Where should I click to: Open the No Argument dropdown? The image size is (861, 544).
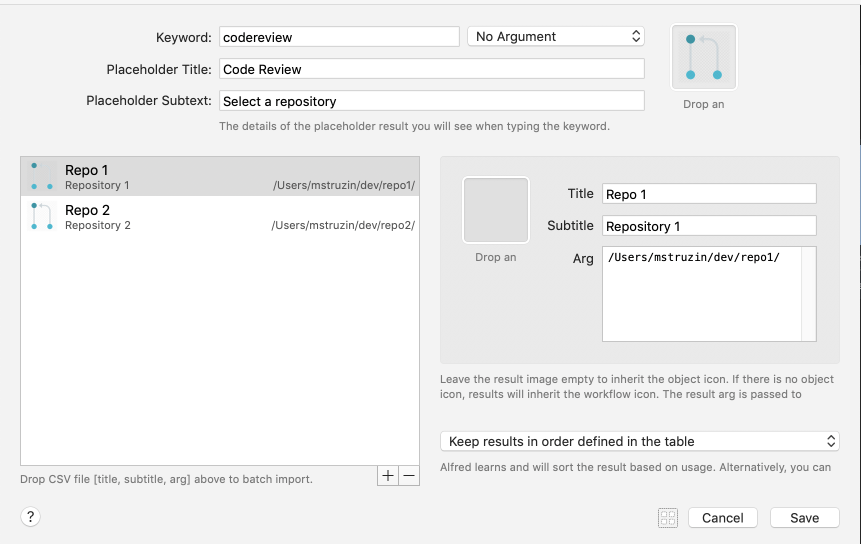coord(556,37)
